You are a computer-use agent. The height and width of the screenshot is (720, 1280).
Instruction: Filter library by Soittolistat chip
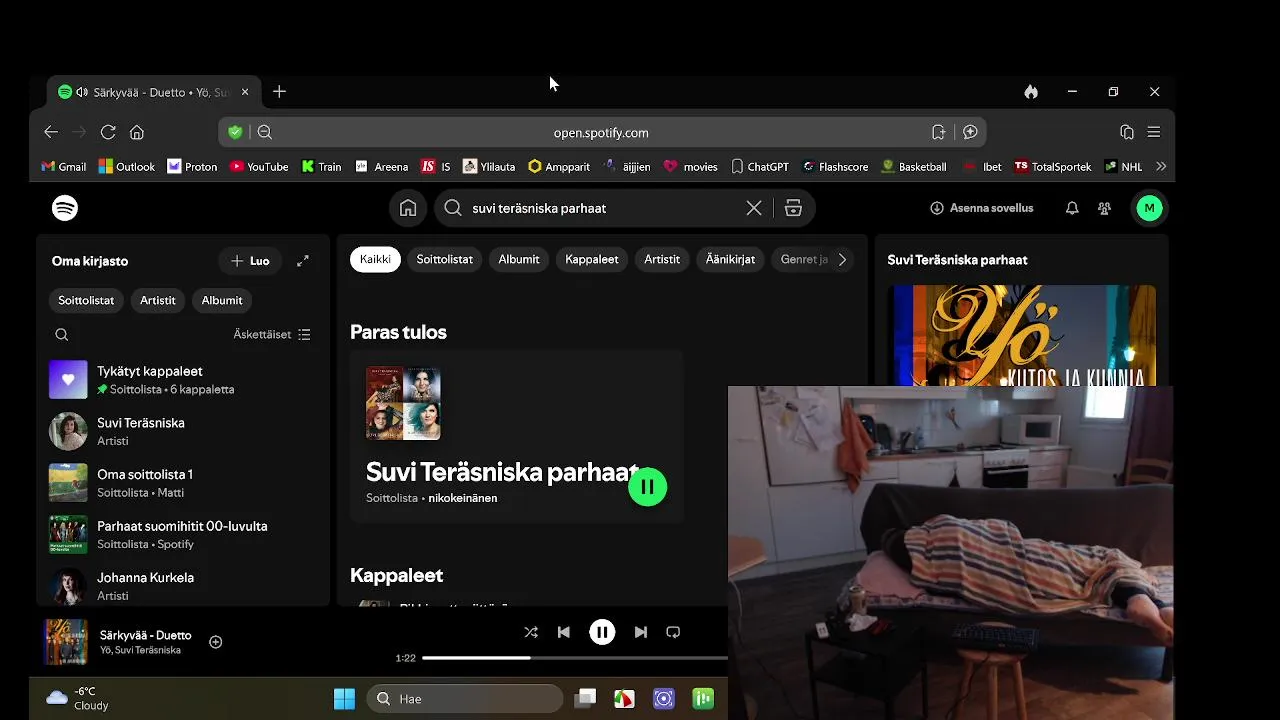coord(86,300)
